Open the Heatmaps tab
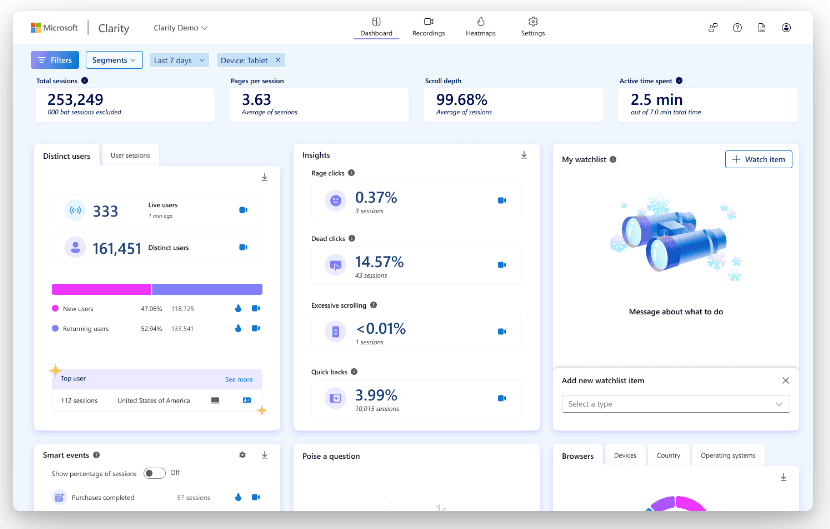830x529 pixels. point(481,27)
